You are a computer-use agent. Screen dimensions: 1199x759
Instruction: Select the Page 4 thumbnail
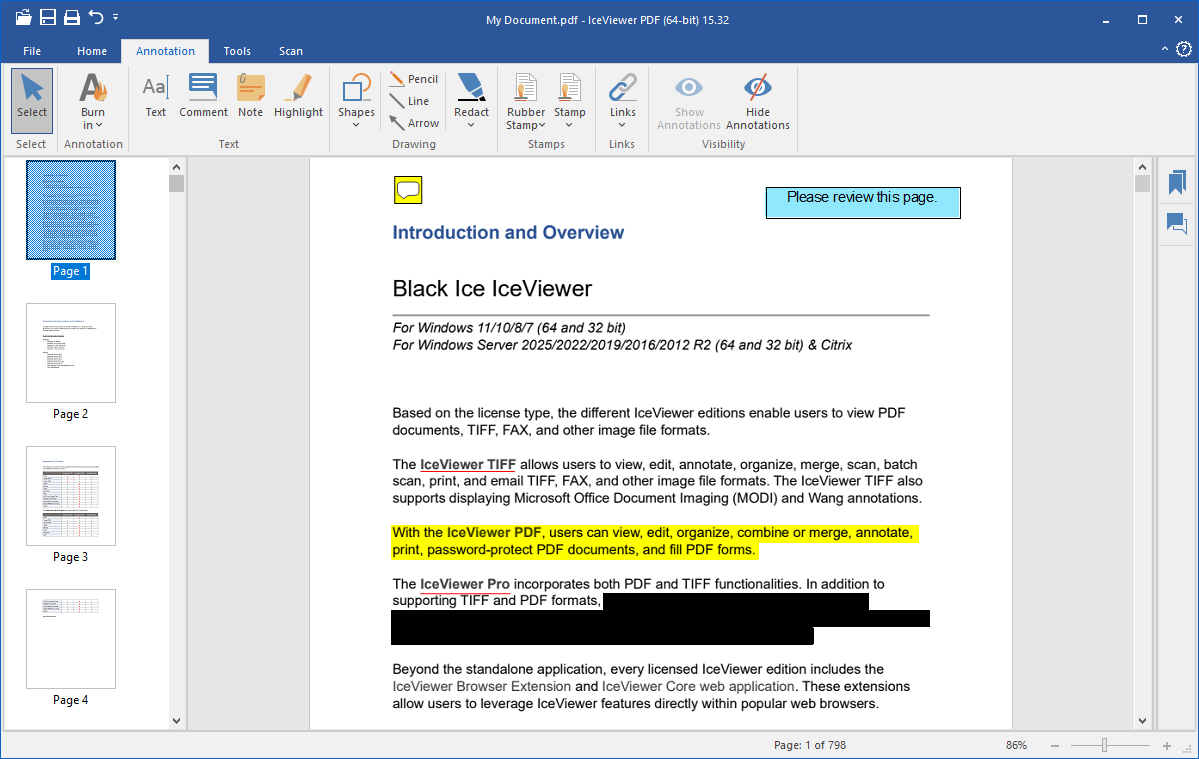point(71,639)
